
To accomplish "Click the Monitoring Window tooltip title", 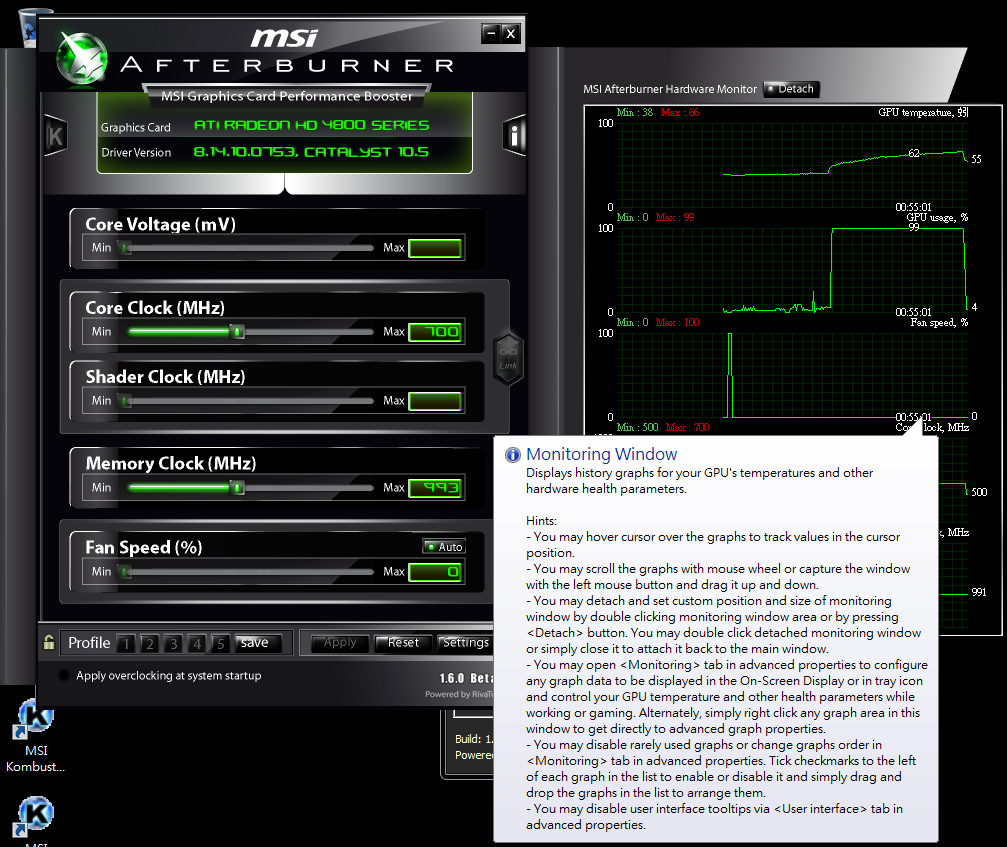I will click(601, 454).
